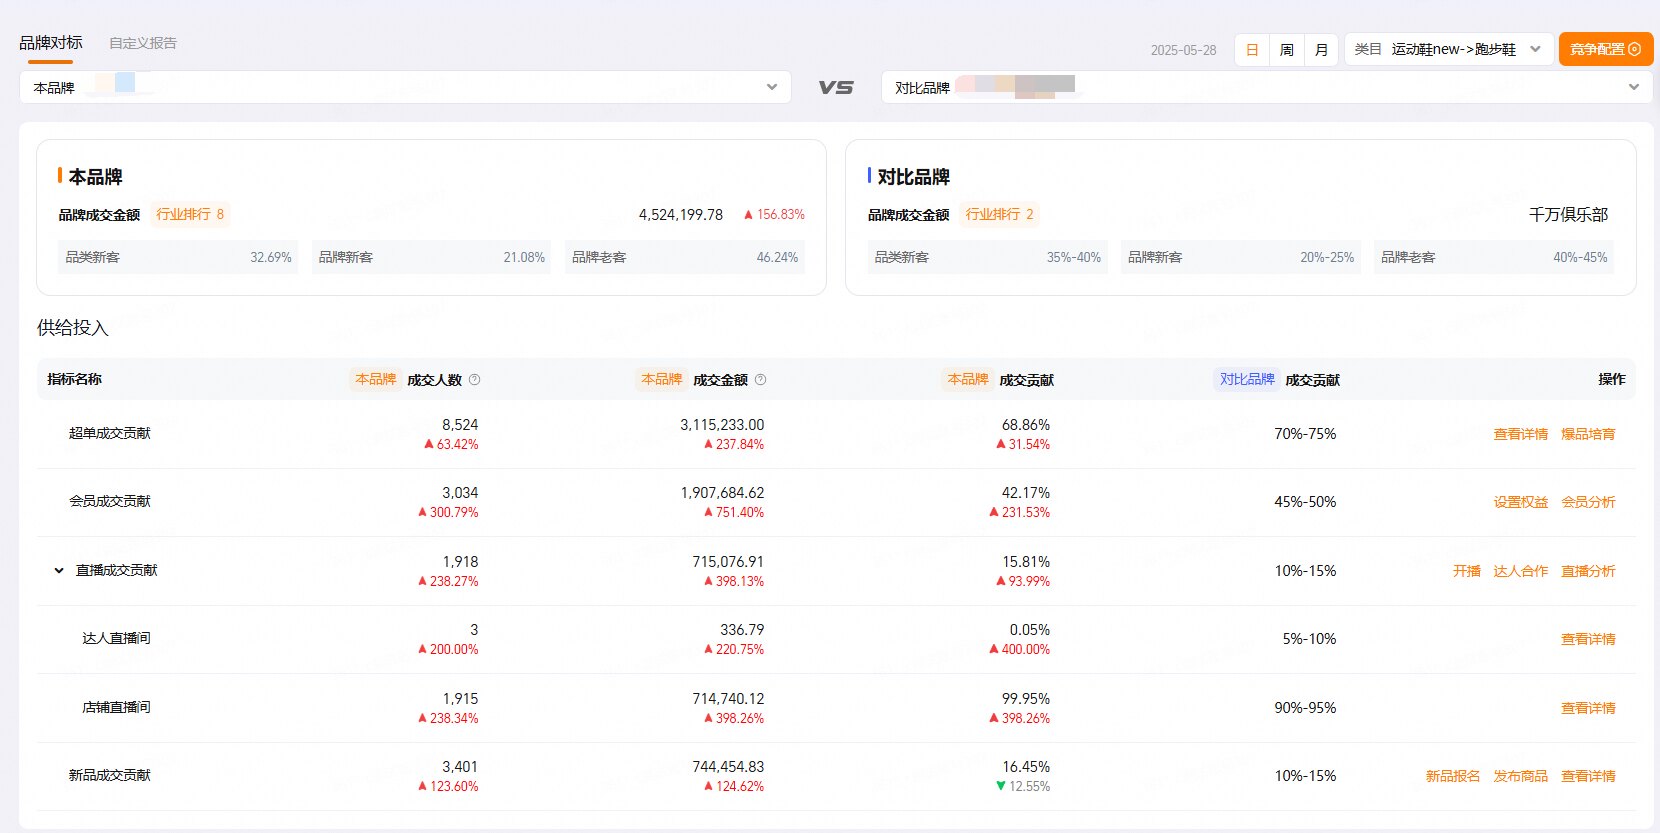Open the 类目 运动鞋new->跑步鞋 dropdown
This screenshot has height=833, width=1660.
tap(1448, 49)
